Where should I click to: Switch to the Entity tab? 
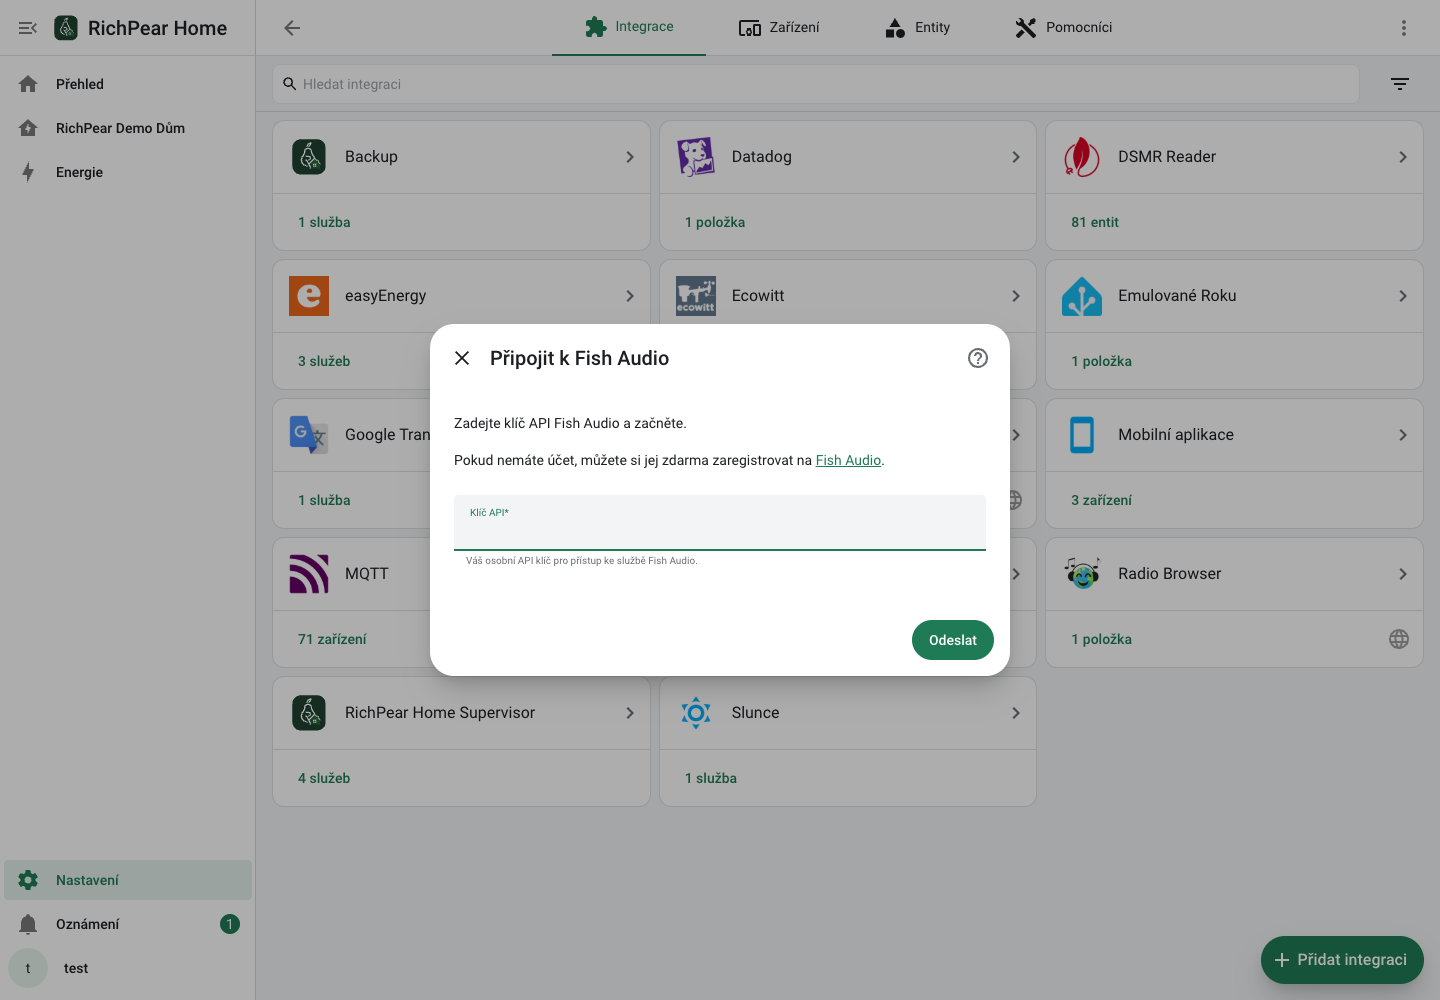[918, 27]
